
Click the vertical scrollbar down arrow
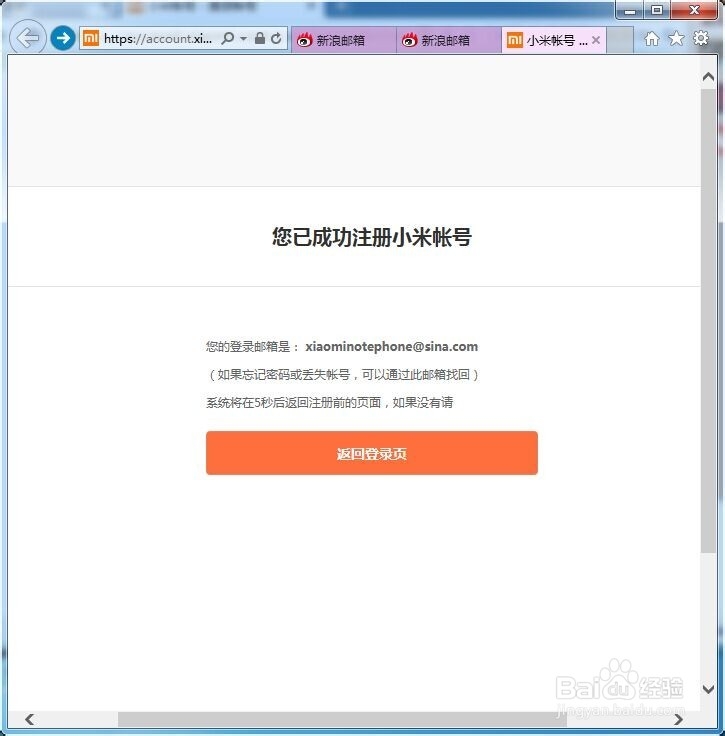pyautogui.click(x=708, y=689)
